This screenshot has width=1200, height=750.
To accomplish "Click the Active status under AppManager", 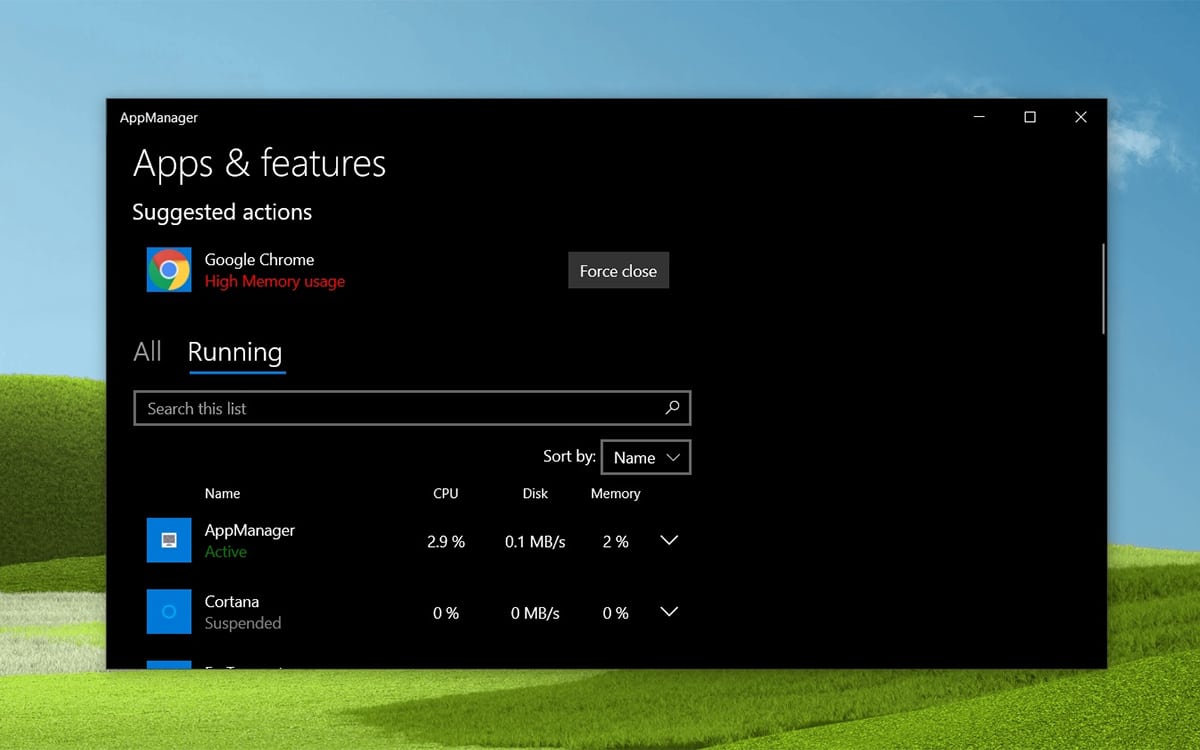I will [x=226, y=552].
